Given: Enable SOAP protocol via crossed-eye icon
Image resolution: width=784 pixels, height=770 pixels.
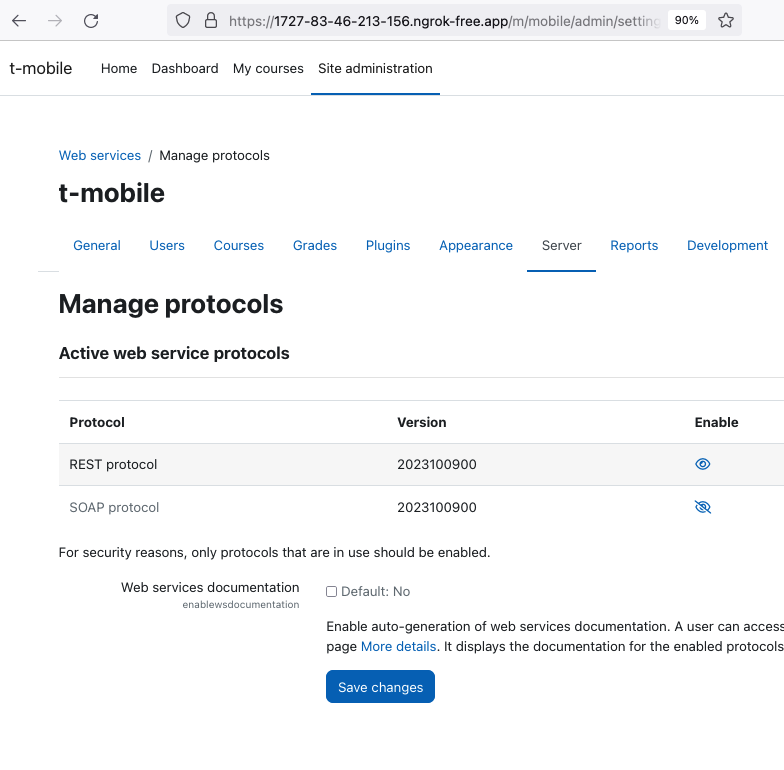Looking at the screenshot, I should click(702, 507).
